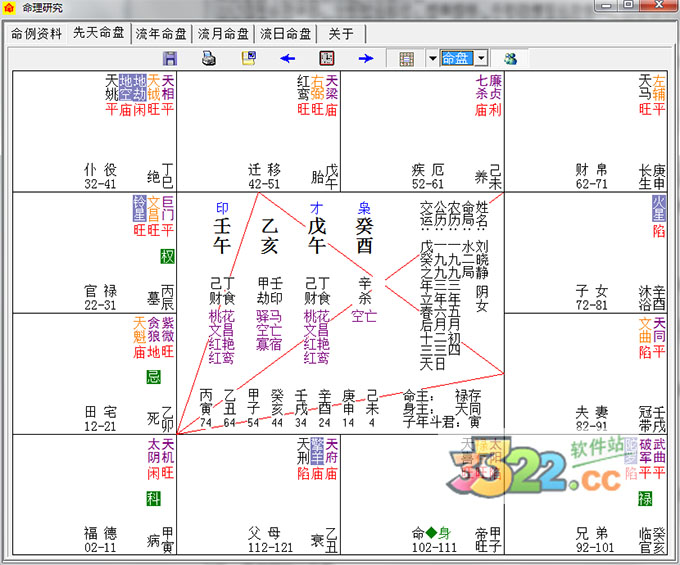Click the two-people users icon
Screen dimensions: 680x565
(510, 58)
